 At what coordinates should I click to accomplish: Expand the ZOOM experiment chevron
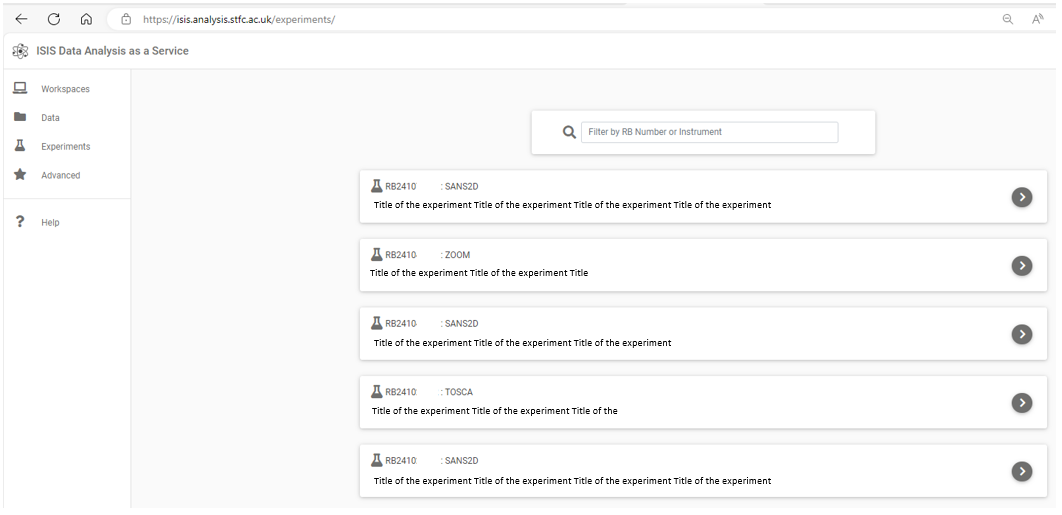(1021, 266)
